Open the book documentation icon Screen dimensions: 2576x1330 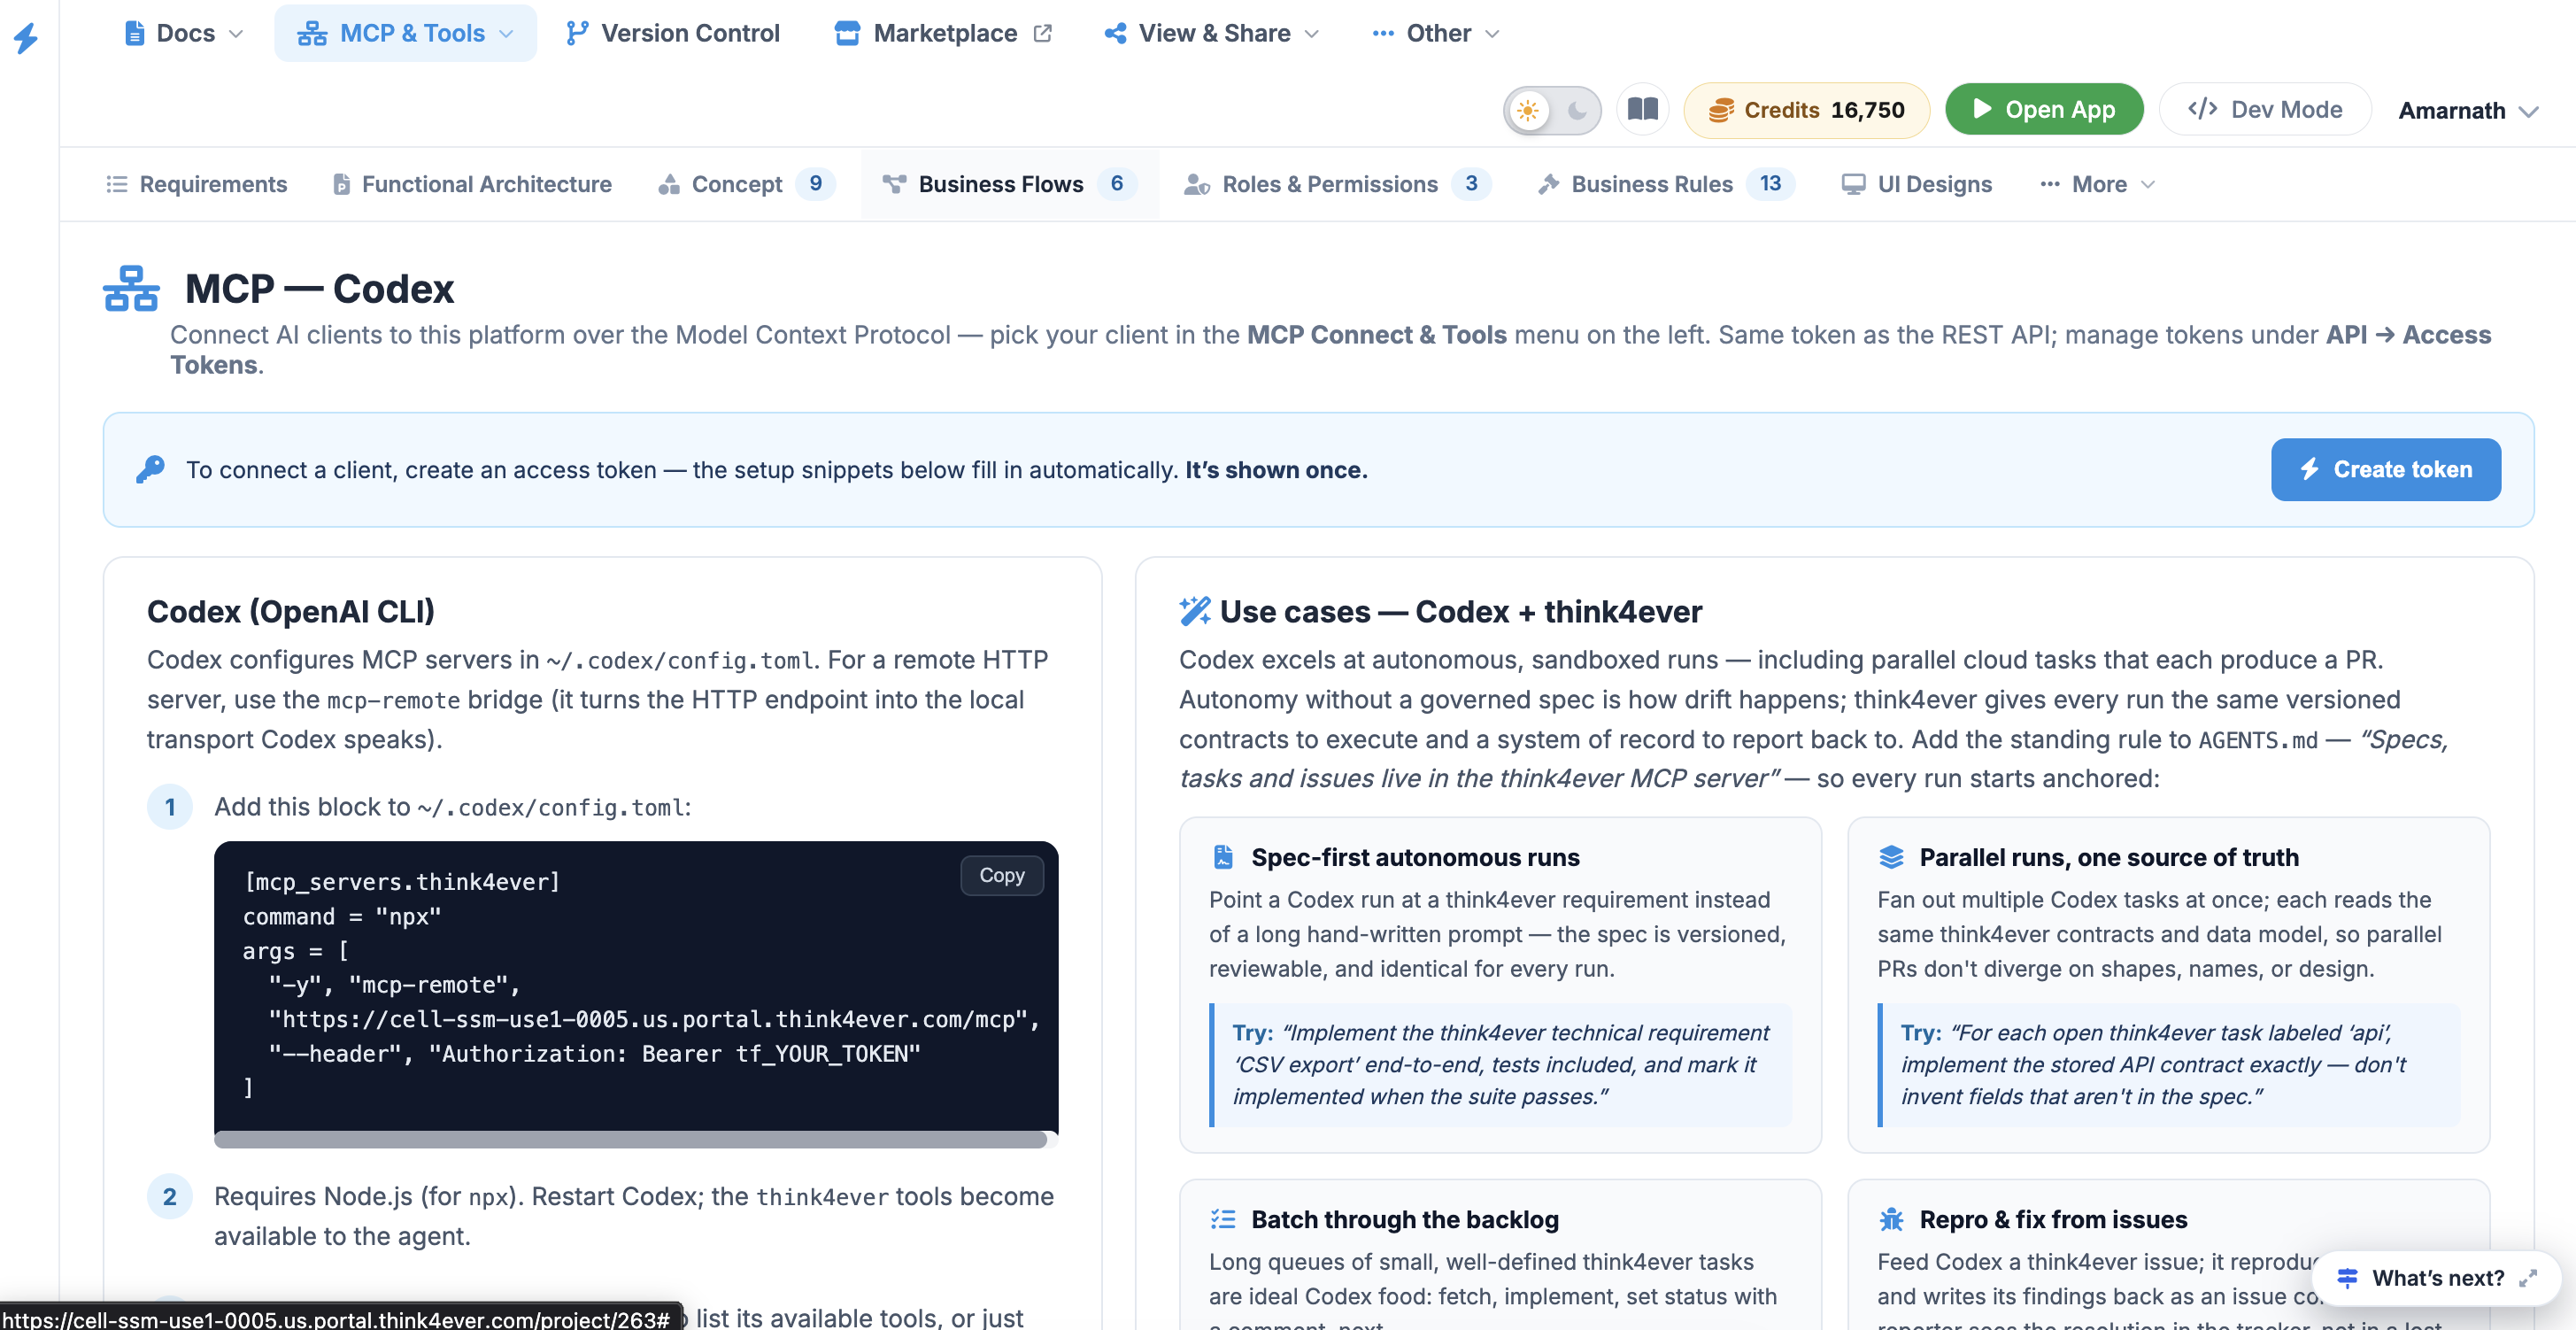point(1643,109)
